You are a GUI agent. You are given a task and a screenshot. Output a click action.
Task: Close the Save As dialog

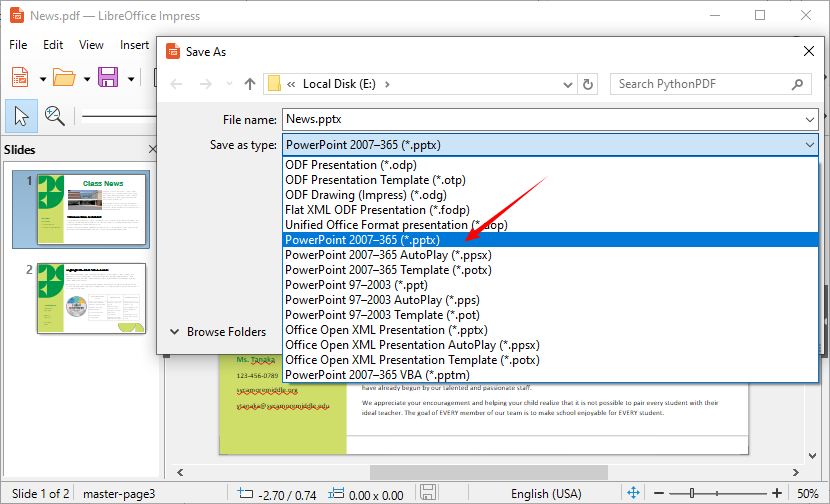pyautogui.click(x=808, y=51)
